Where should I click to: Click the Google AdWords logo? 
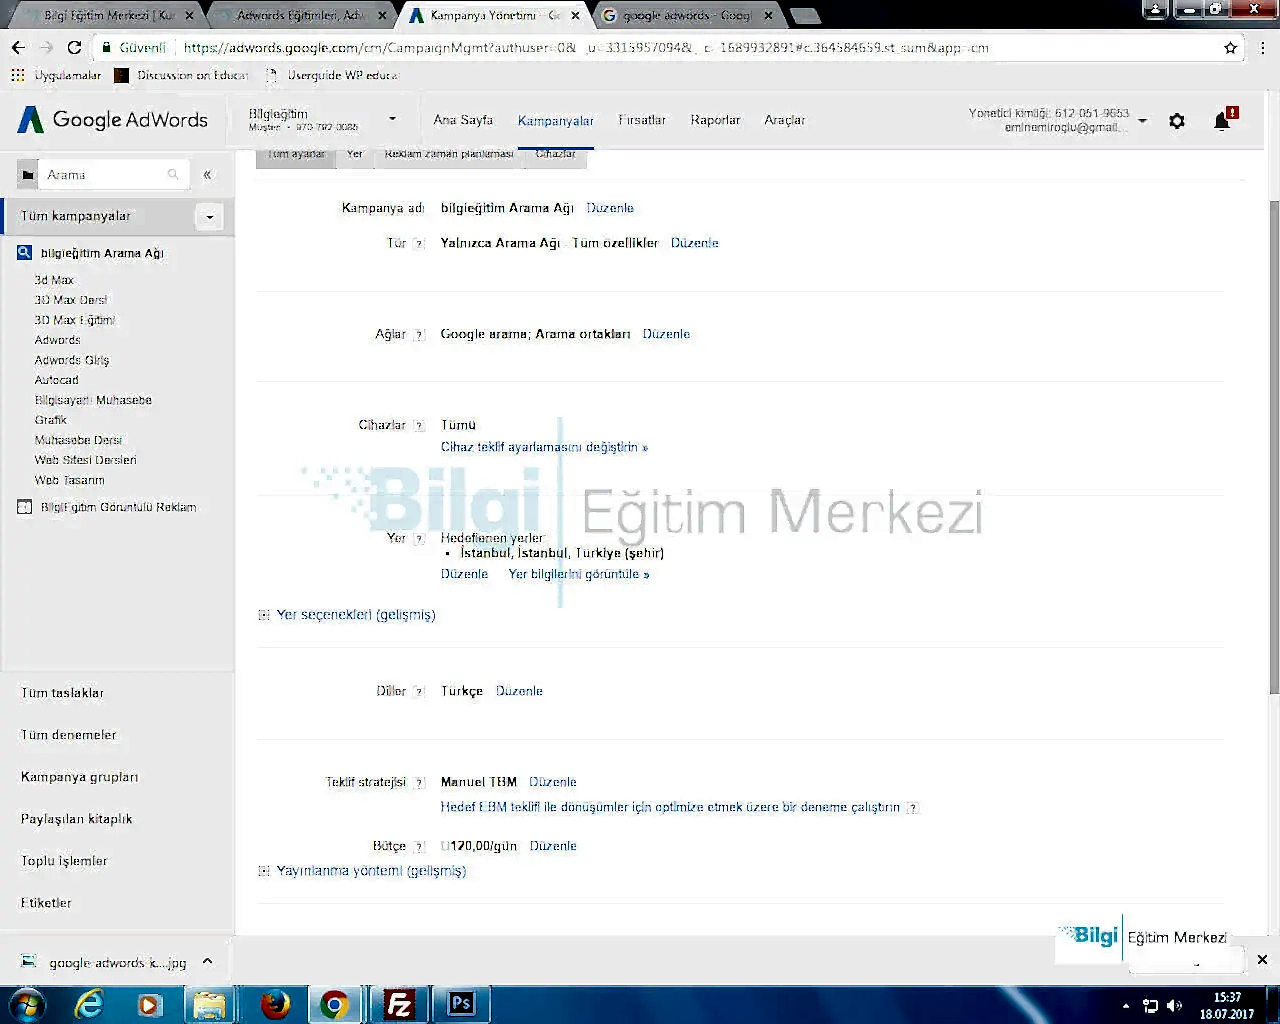pos(113,120)
